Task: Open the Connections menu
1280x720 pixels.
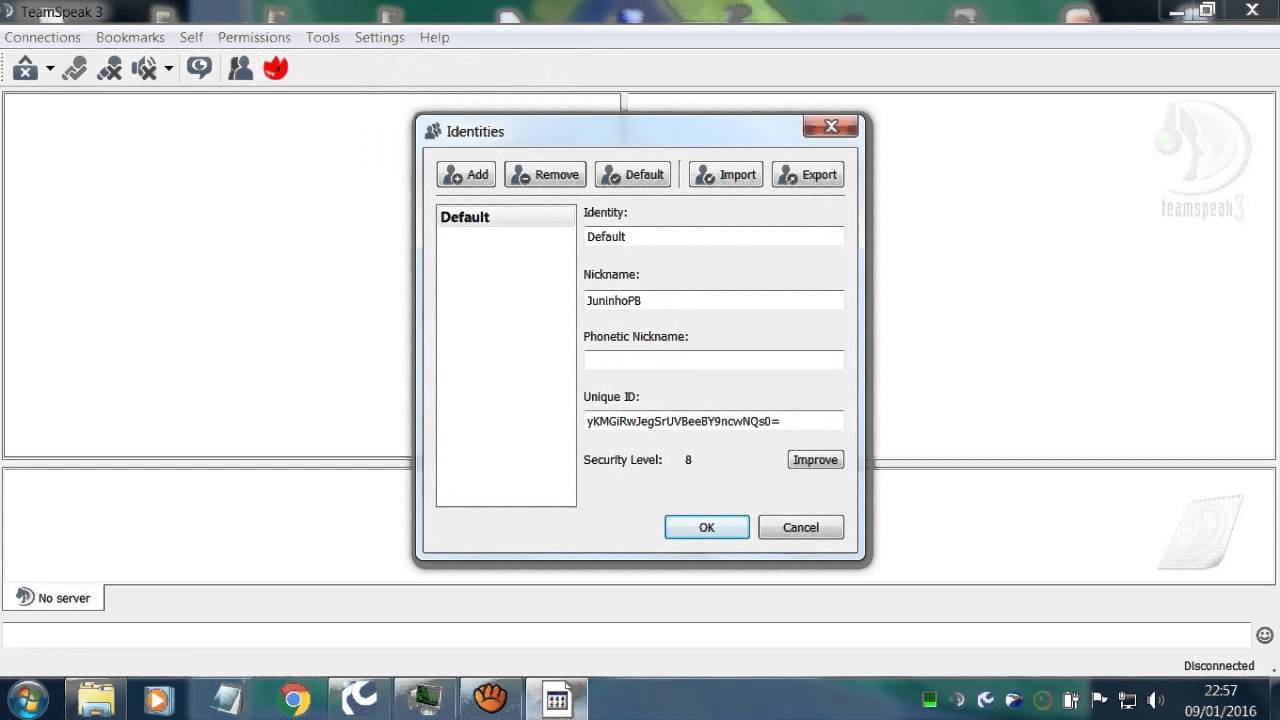Action: tap(42, 37)
